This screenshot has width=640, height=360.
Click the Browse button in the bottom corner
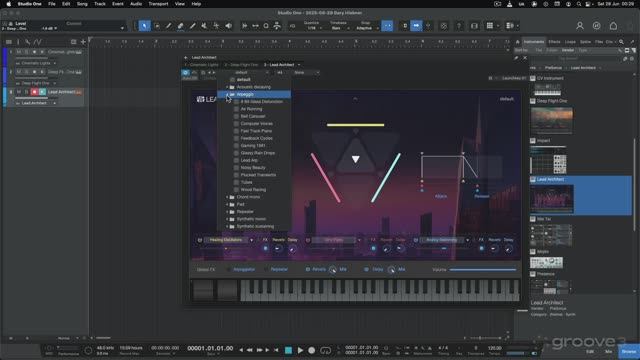coord(629,351)
